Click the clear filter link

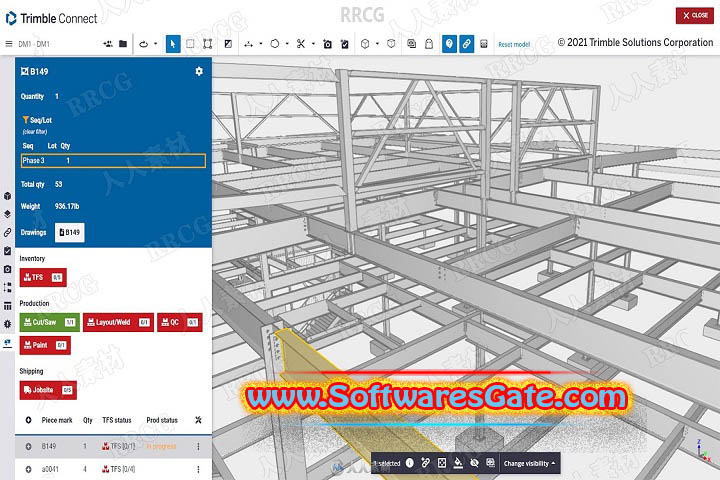tap(35, 132)
